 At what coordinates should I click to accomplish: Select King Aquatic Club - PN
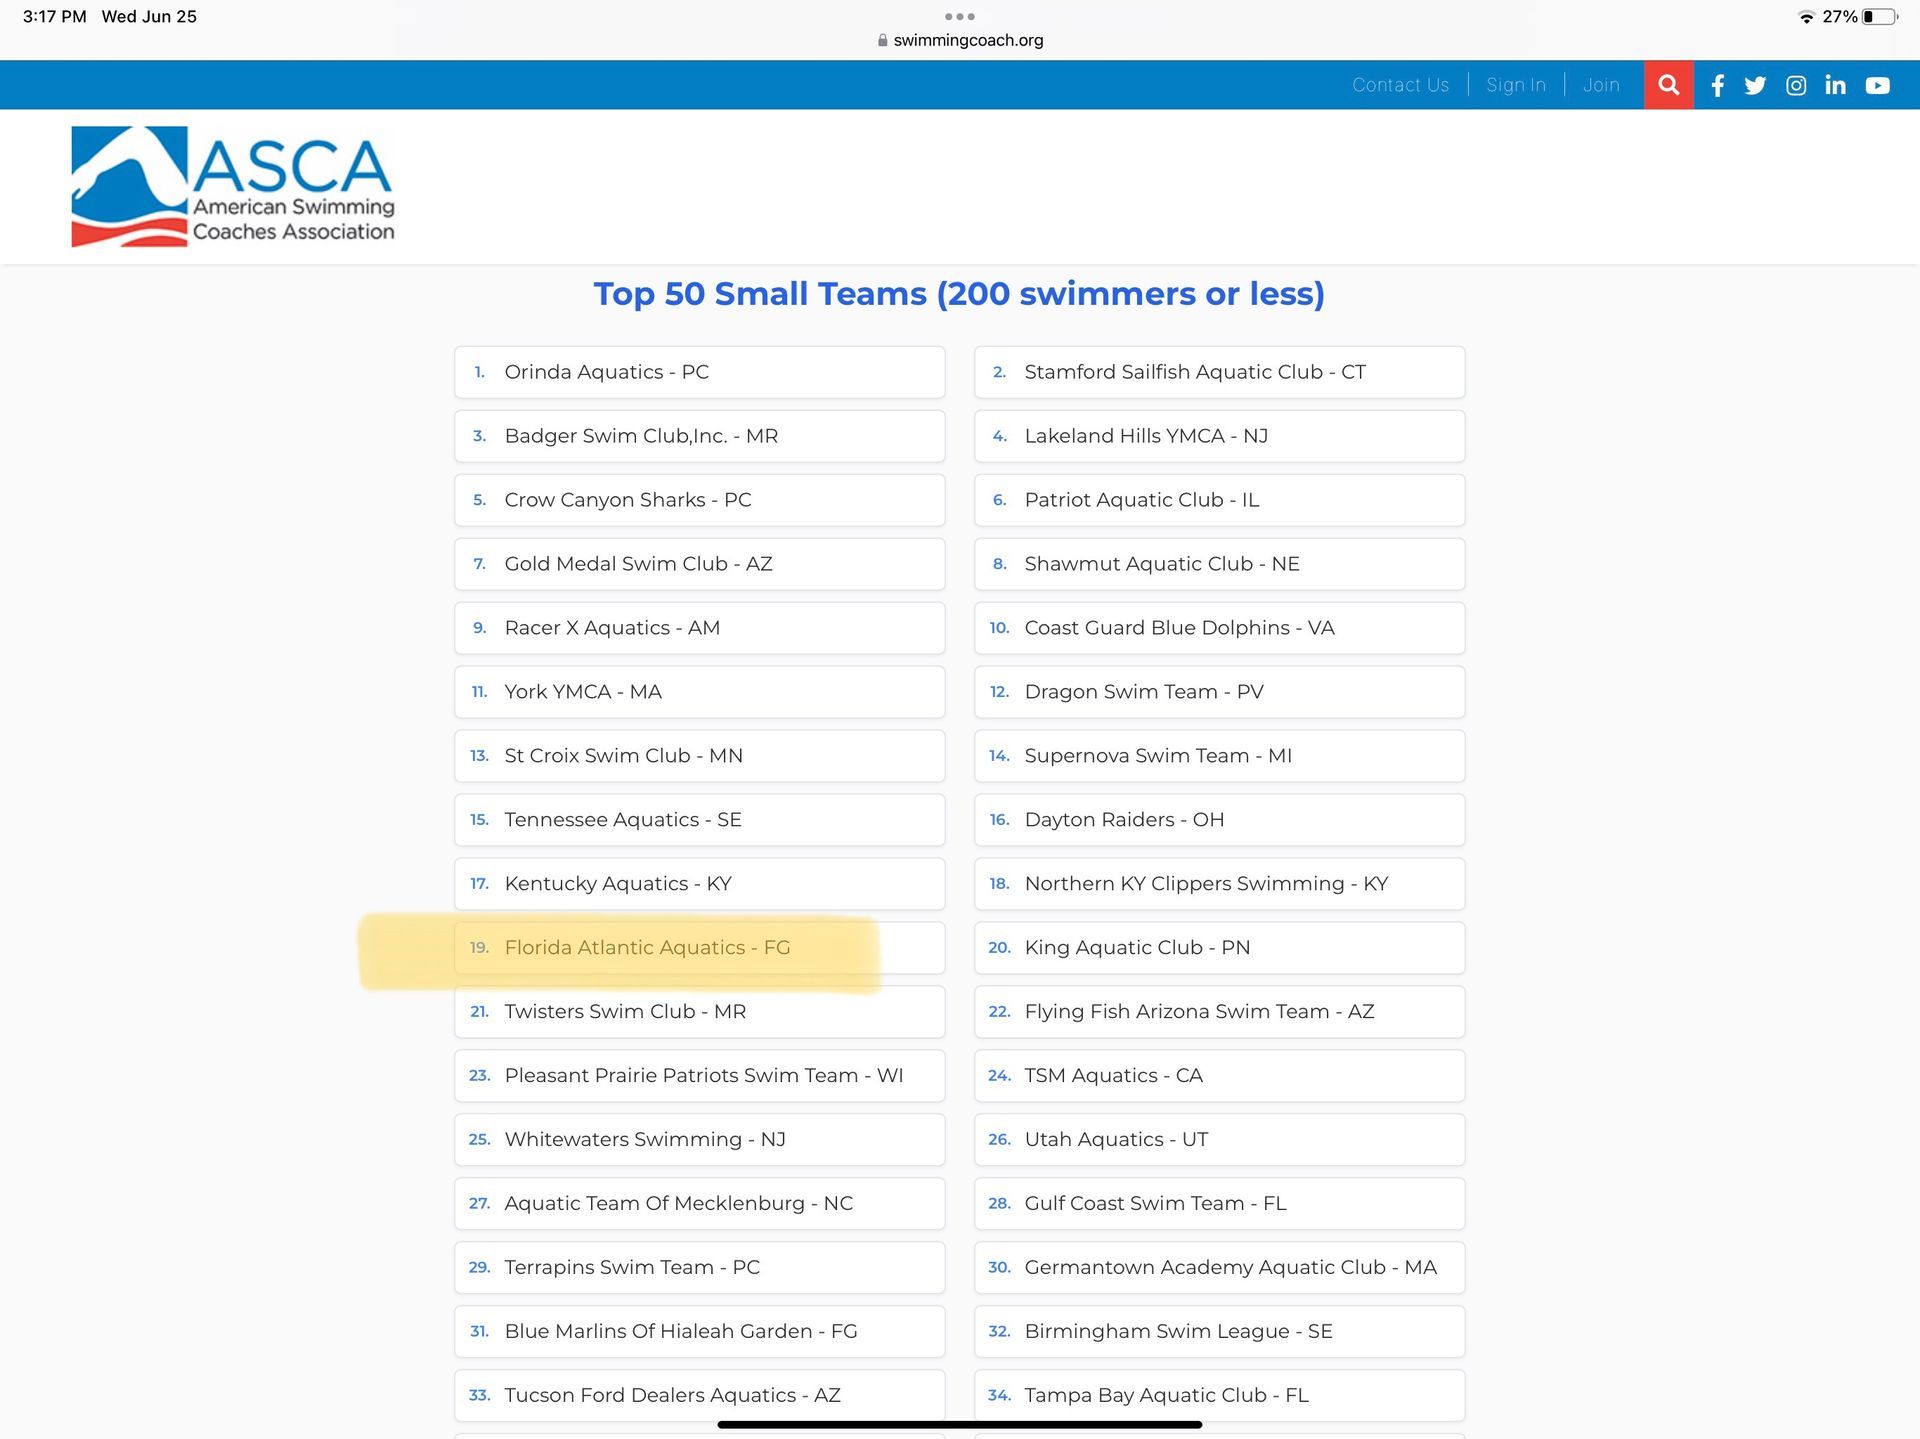[x=1219, y=948]
